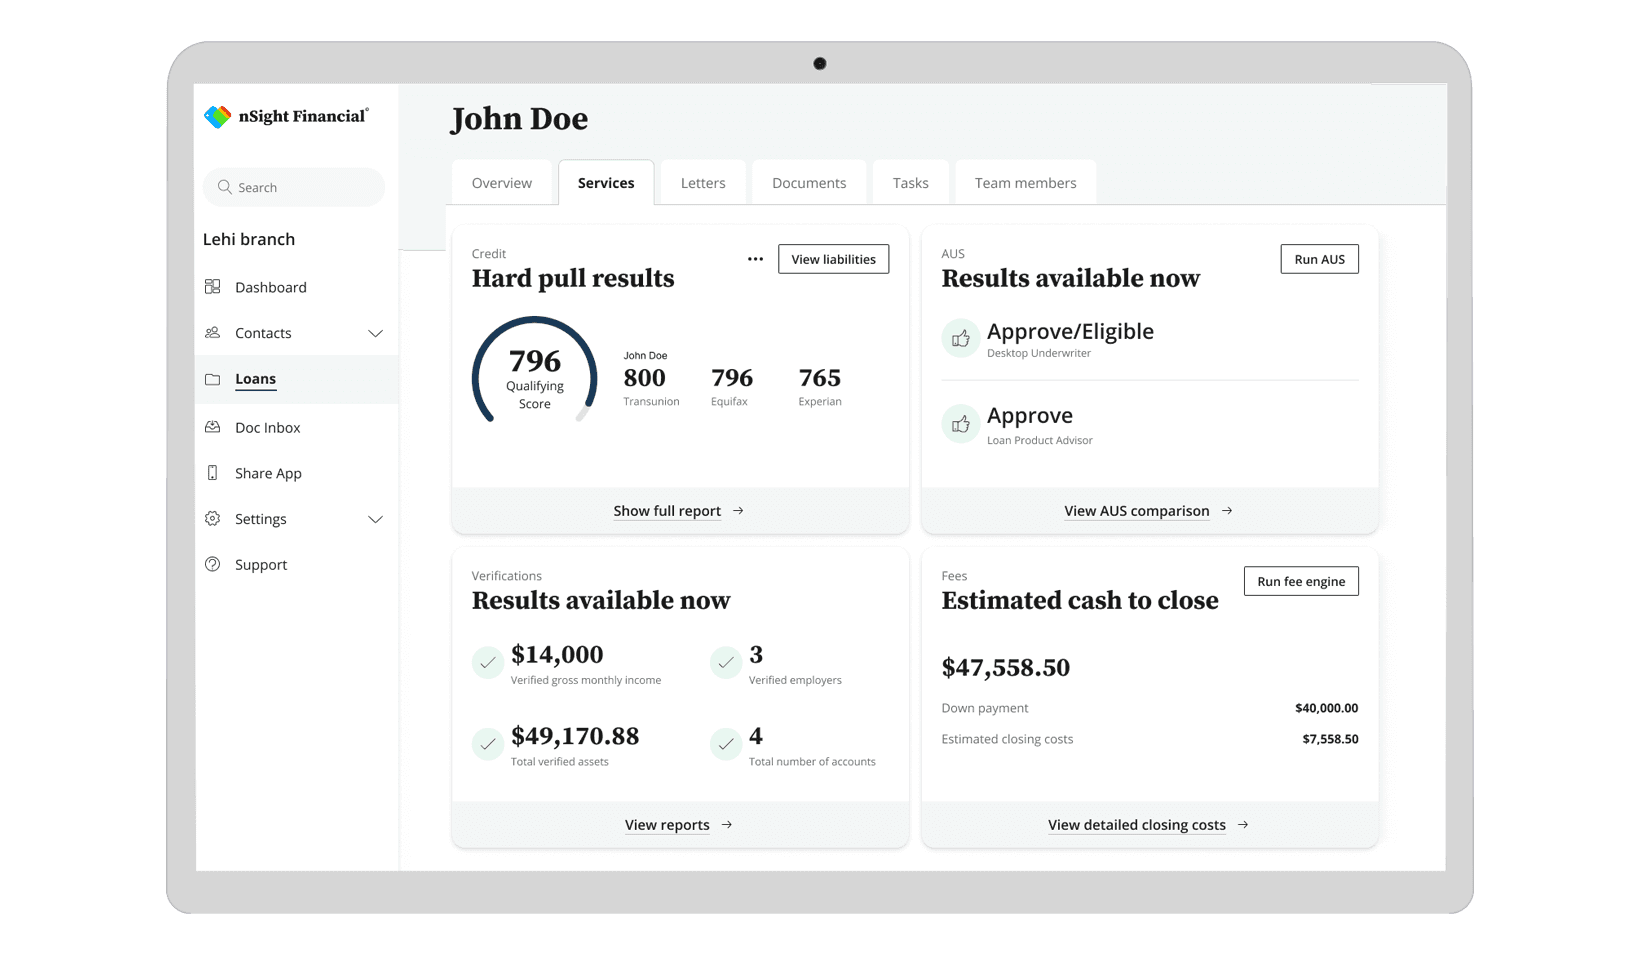Click the nSight Financial logo

point(285,117)
